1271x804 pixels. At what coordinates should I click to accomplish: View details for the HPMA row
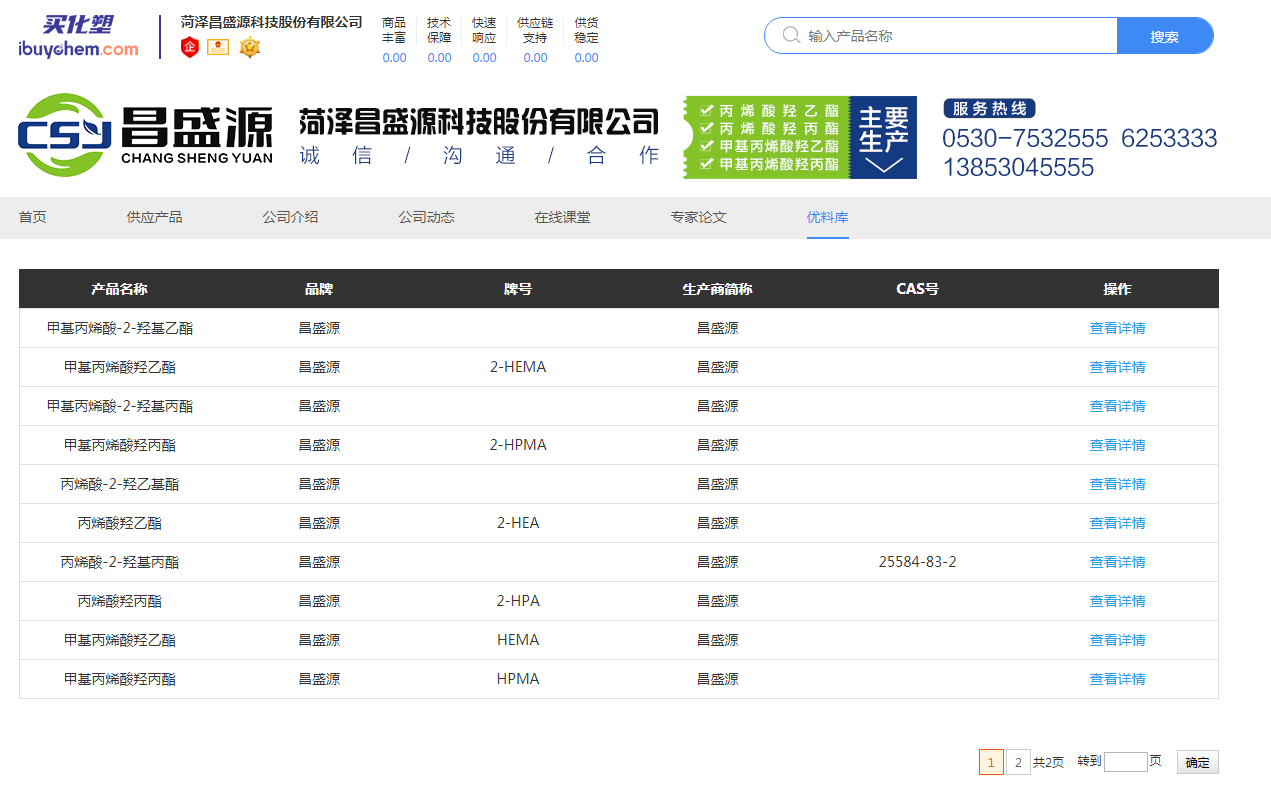click(x=1117, y=679)
